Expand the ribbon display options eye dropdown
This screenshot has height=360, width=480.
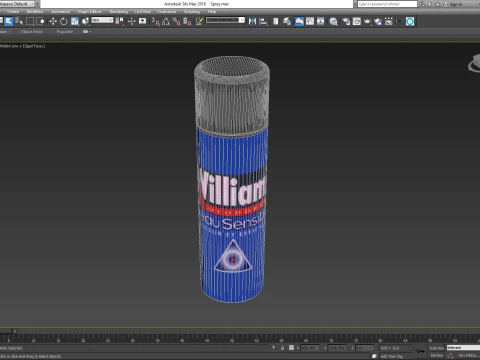click(x=86, y=32)
